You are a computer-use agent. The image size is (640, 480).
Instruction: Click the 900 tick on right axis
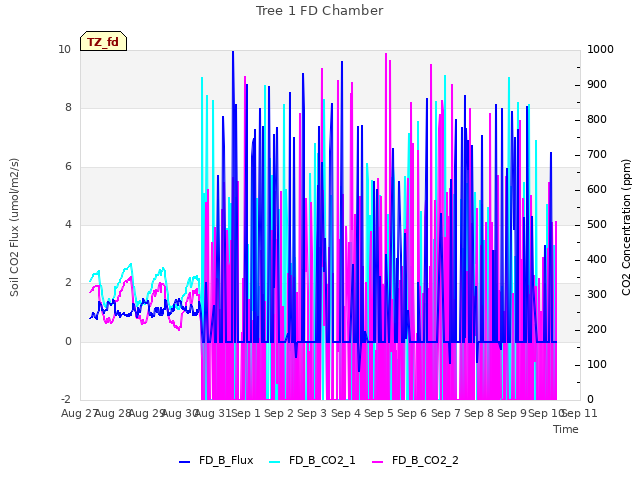click(597, 84)
